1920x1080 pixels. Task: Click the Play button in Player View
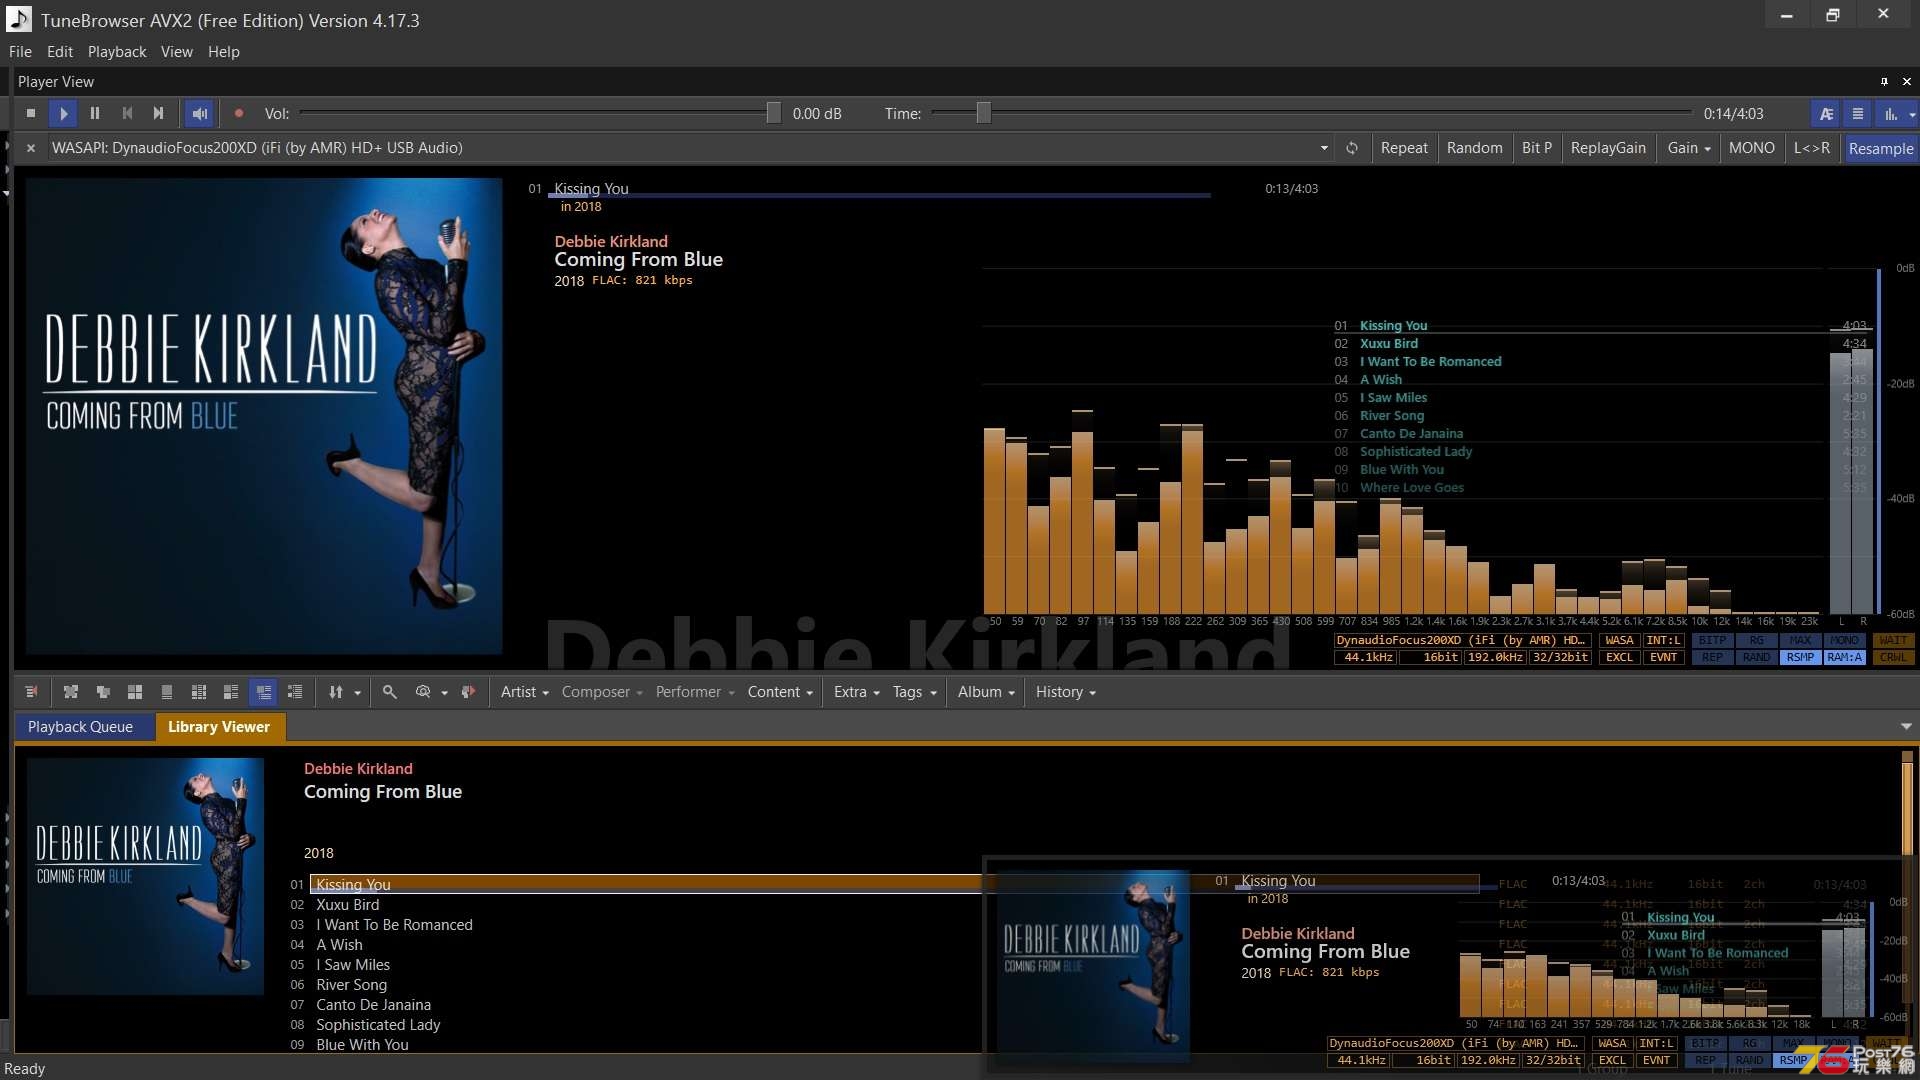pos(63,114)
